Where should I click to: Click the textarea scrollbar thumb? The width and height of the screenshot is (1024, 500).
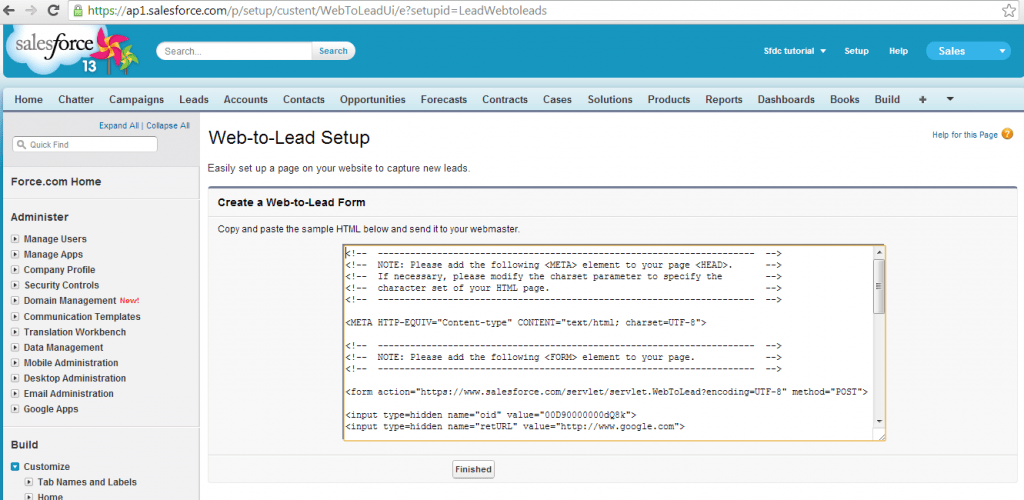(x=879, y=286)
